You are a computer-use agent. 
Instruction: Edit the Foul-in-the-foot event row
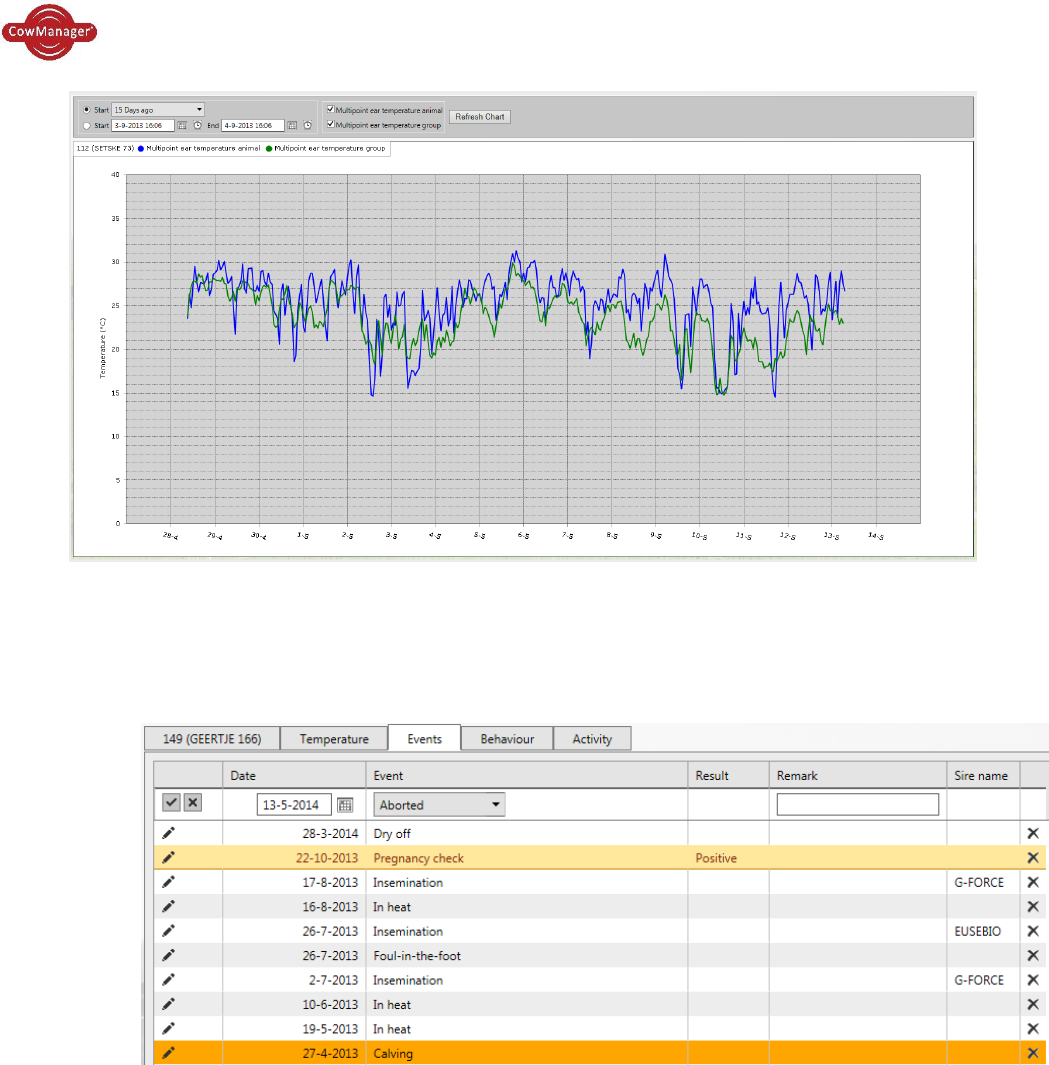168,956
